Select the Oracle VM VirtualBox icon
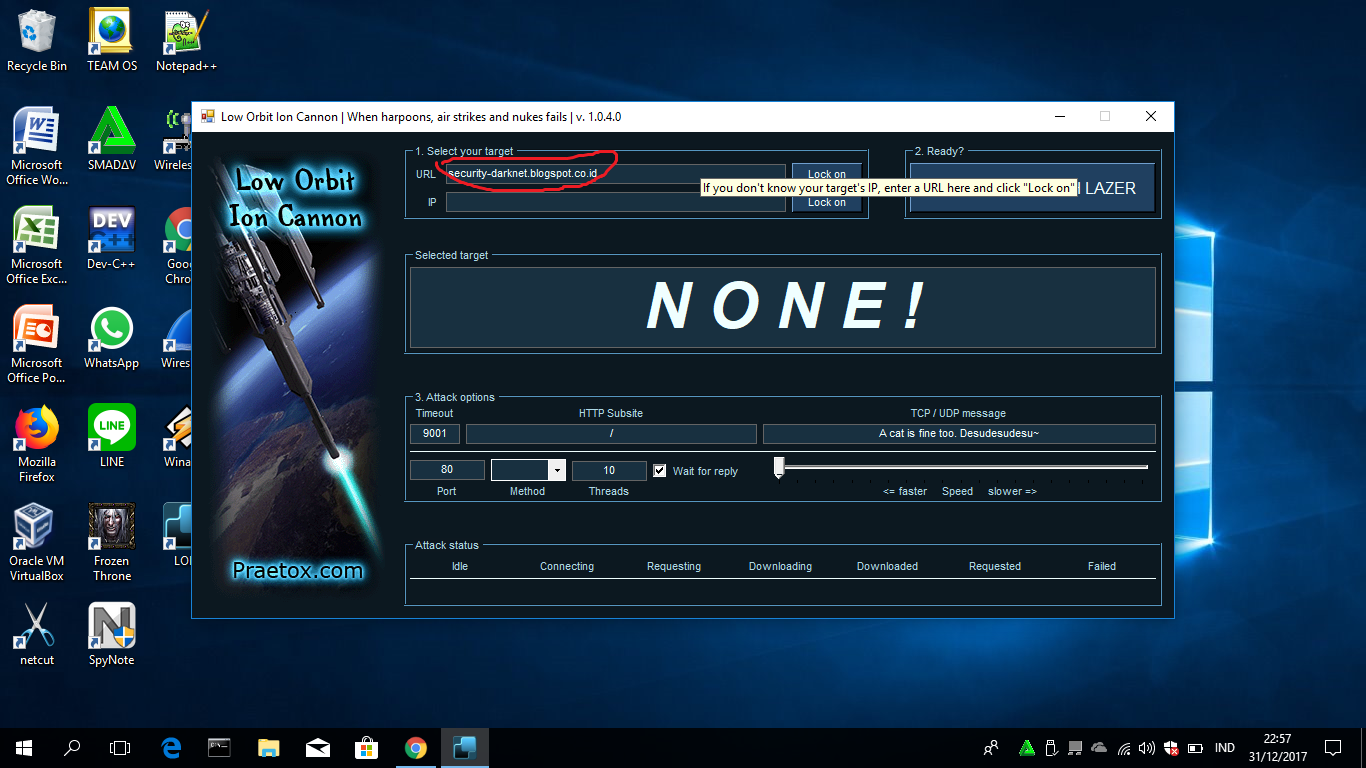 click(x=37, y=542)
